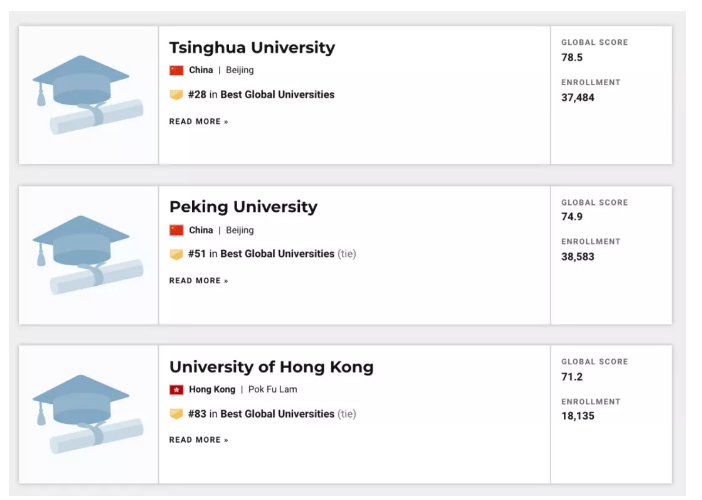The image size is (702, 500).
Task: Open the Peking University title link
Action: coord(243,207)
